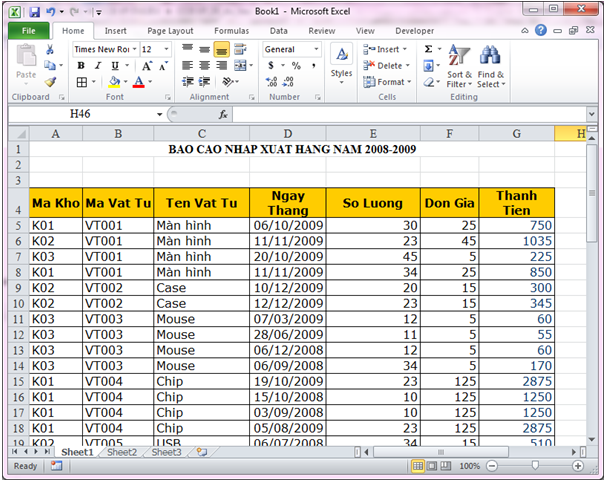The image size is (604, 482).
Task: Click the Accounting dollar format icon
Action: (x=271, y=65)
